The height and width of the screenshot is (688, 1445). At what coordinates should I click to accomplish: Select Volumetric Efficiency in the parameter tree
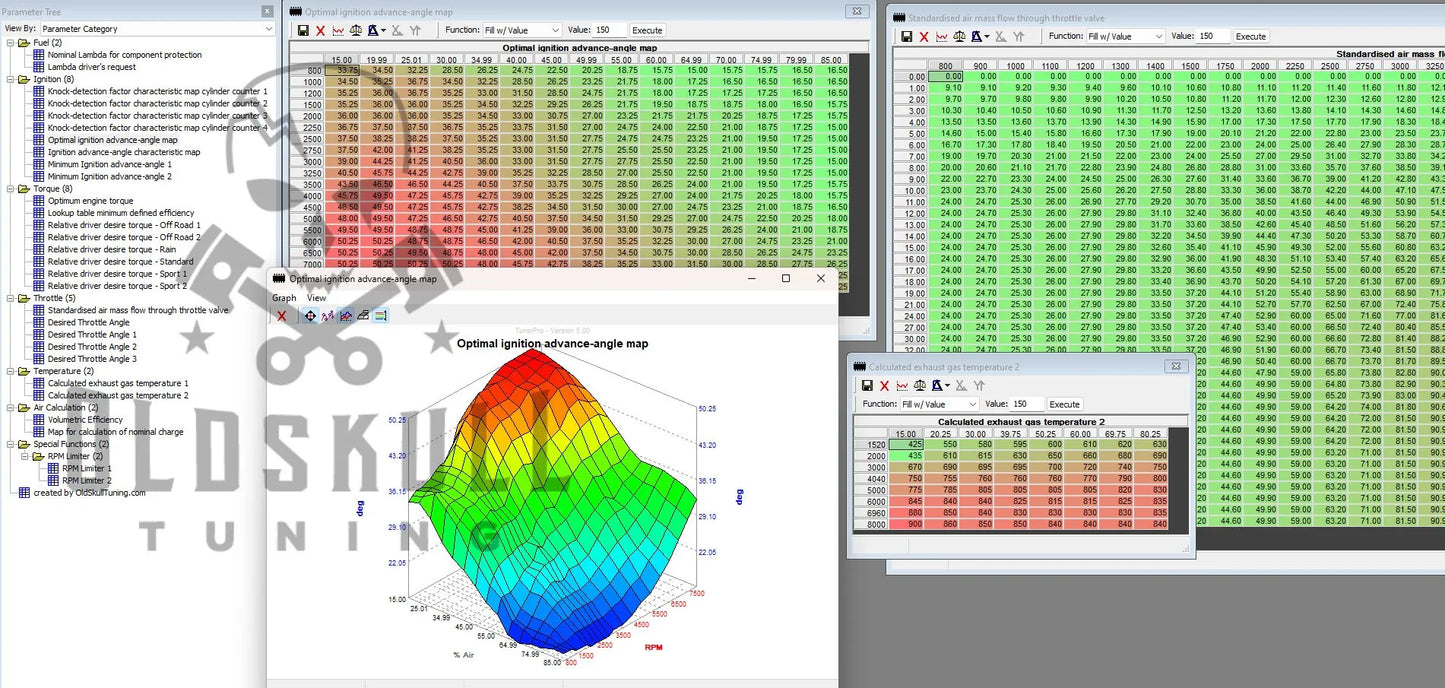tap(85, 420)
